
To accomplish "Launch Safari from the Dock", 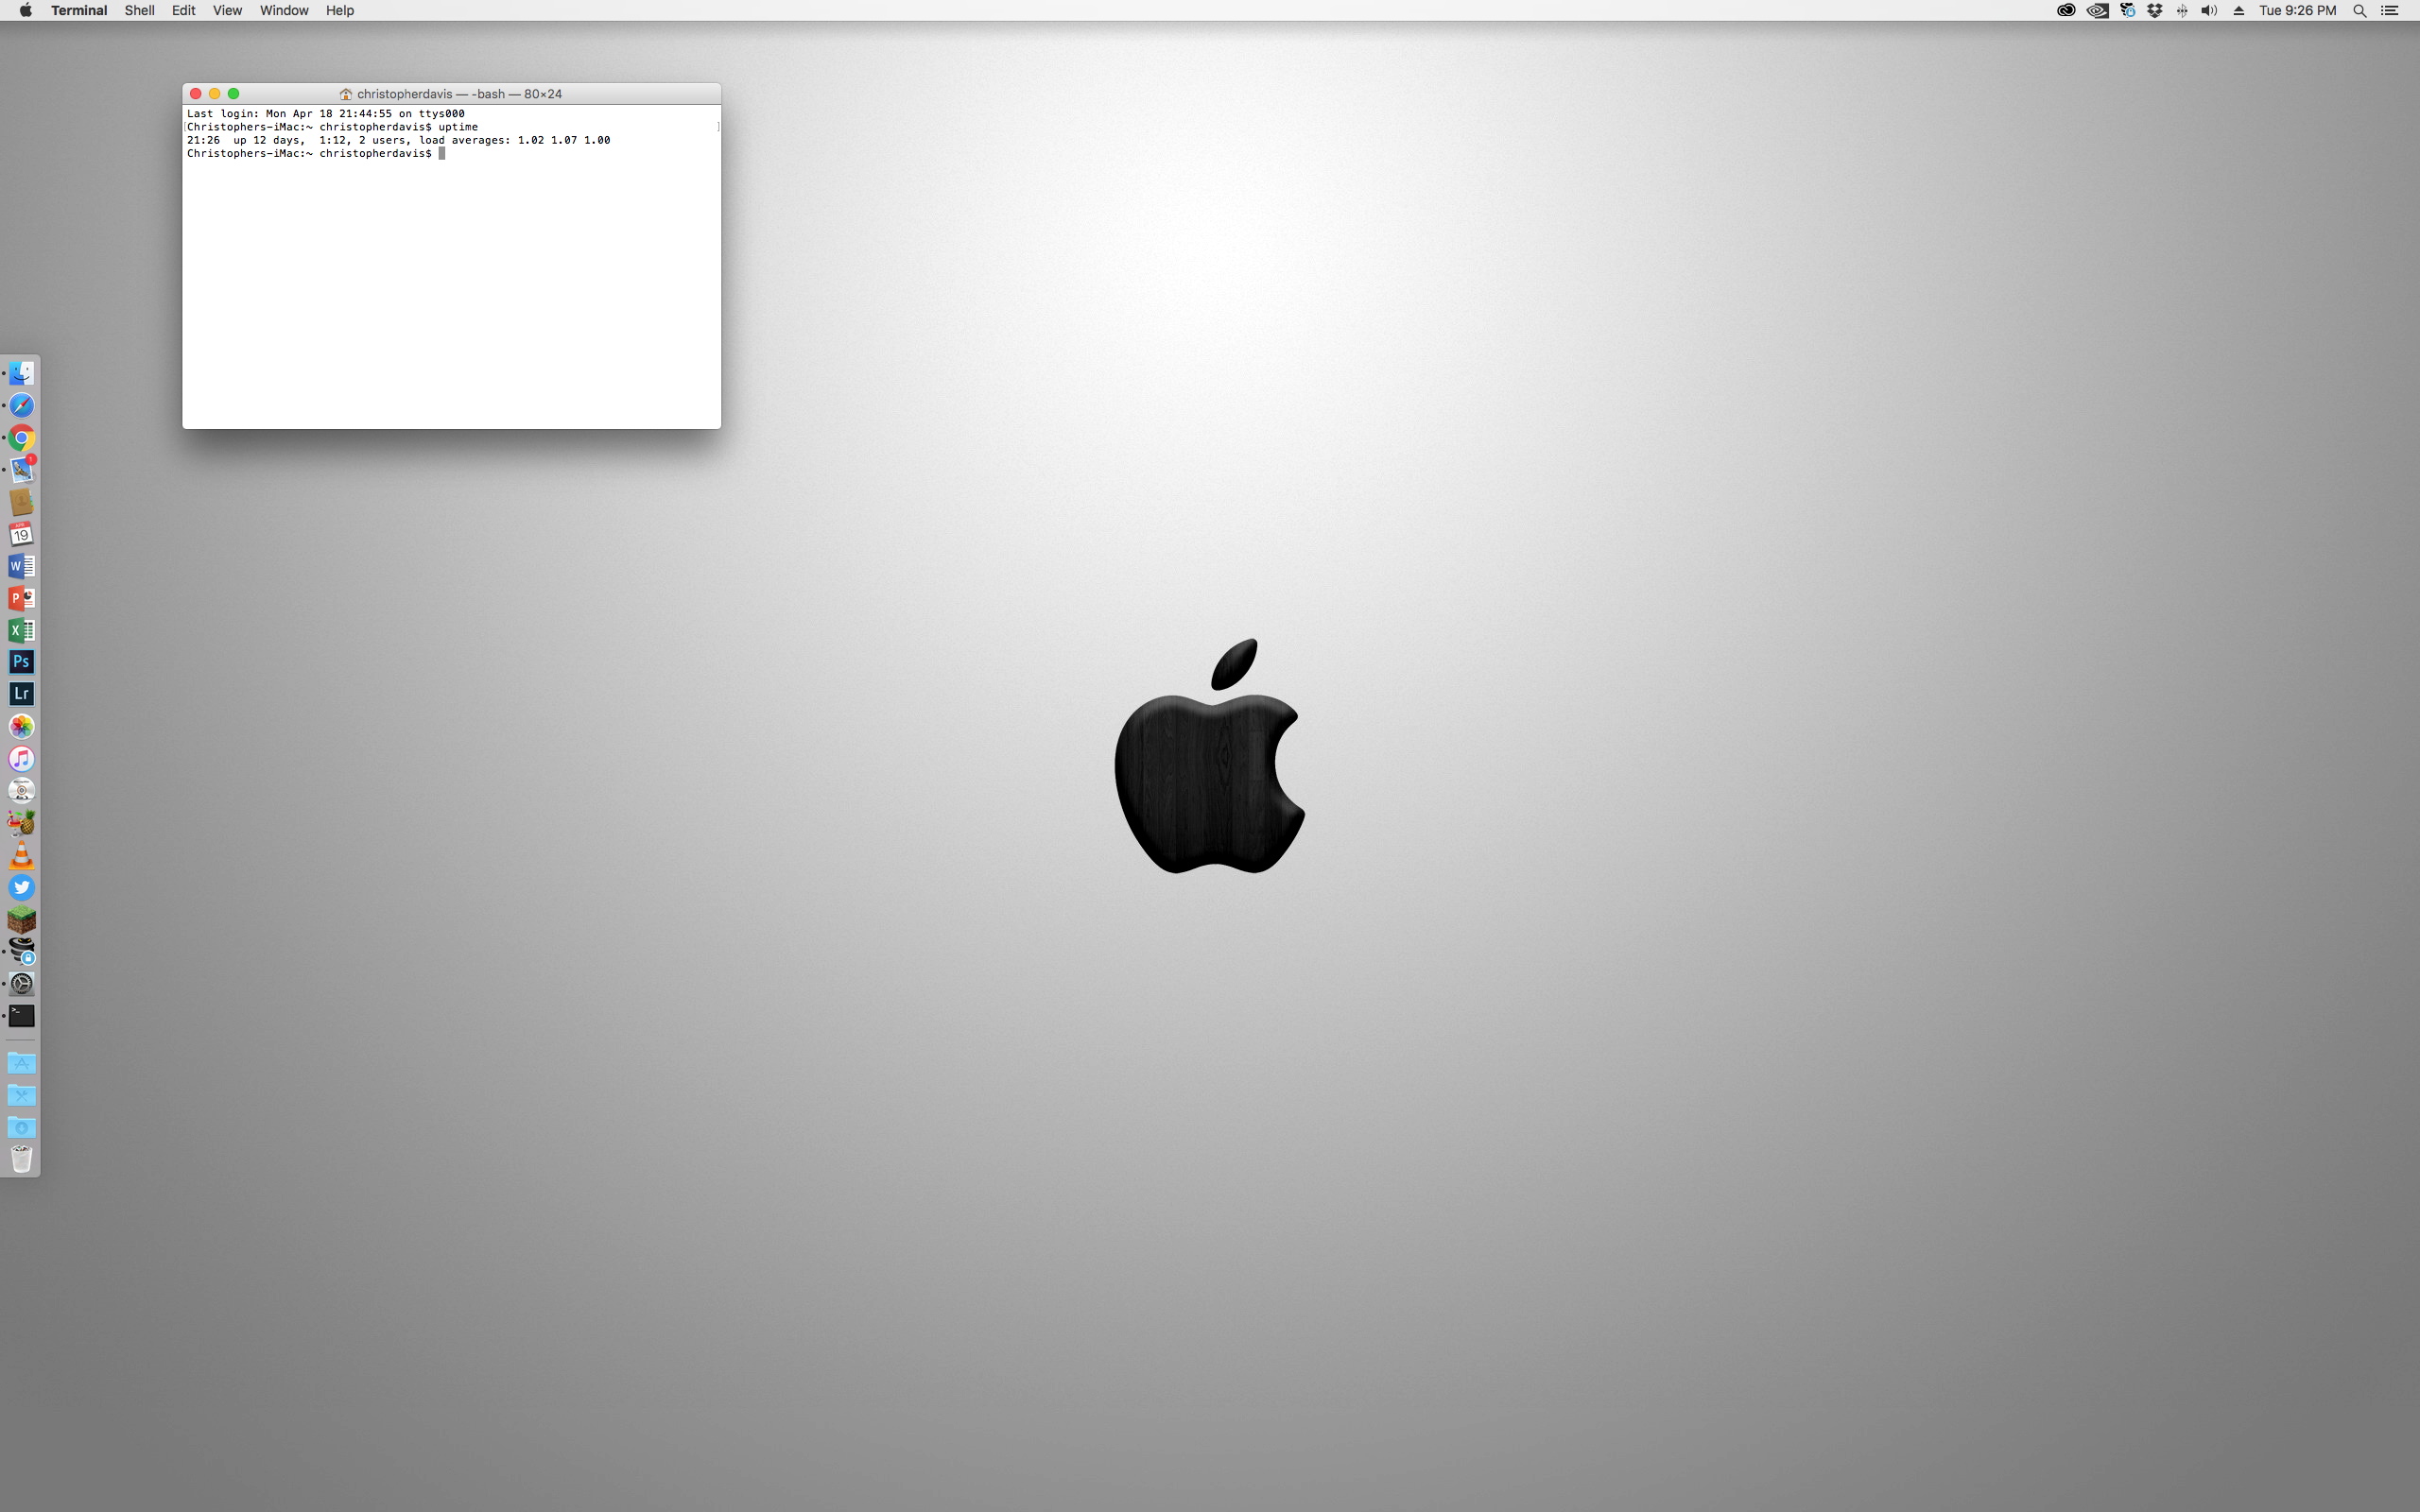I will [x=21, y=405].
